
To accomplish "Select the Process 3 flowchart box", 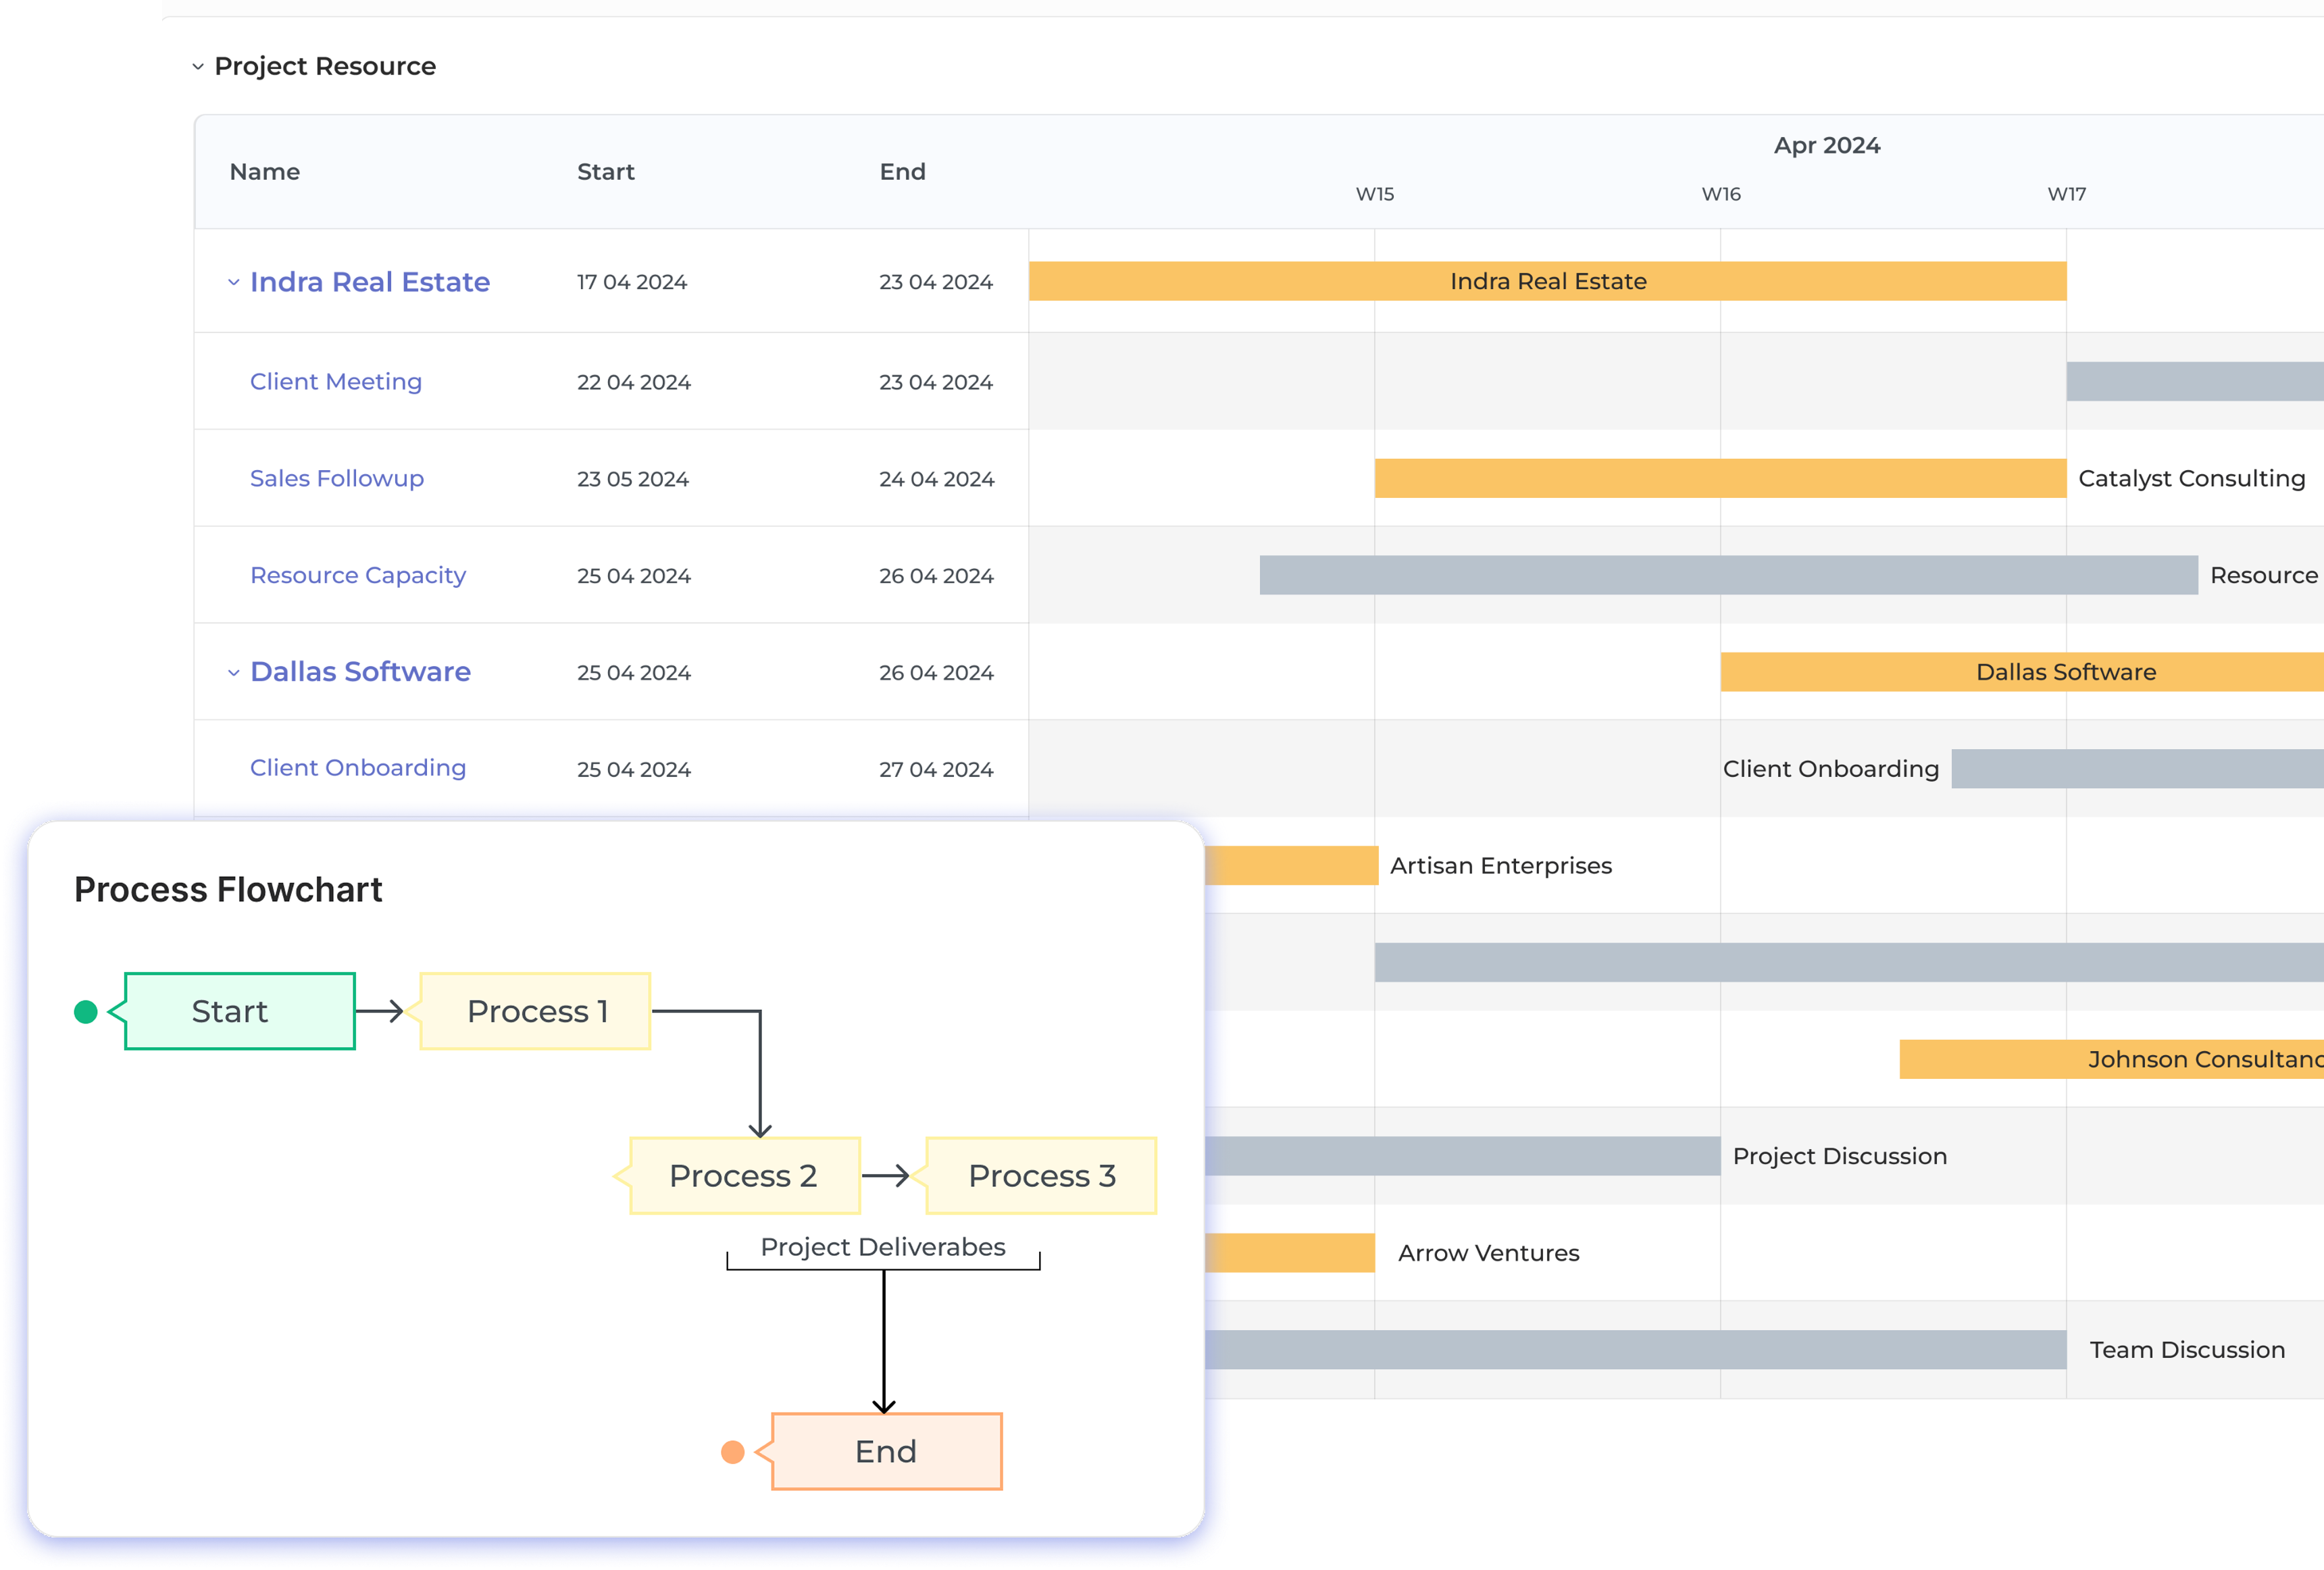I will 1041,1176.
